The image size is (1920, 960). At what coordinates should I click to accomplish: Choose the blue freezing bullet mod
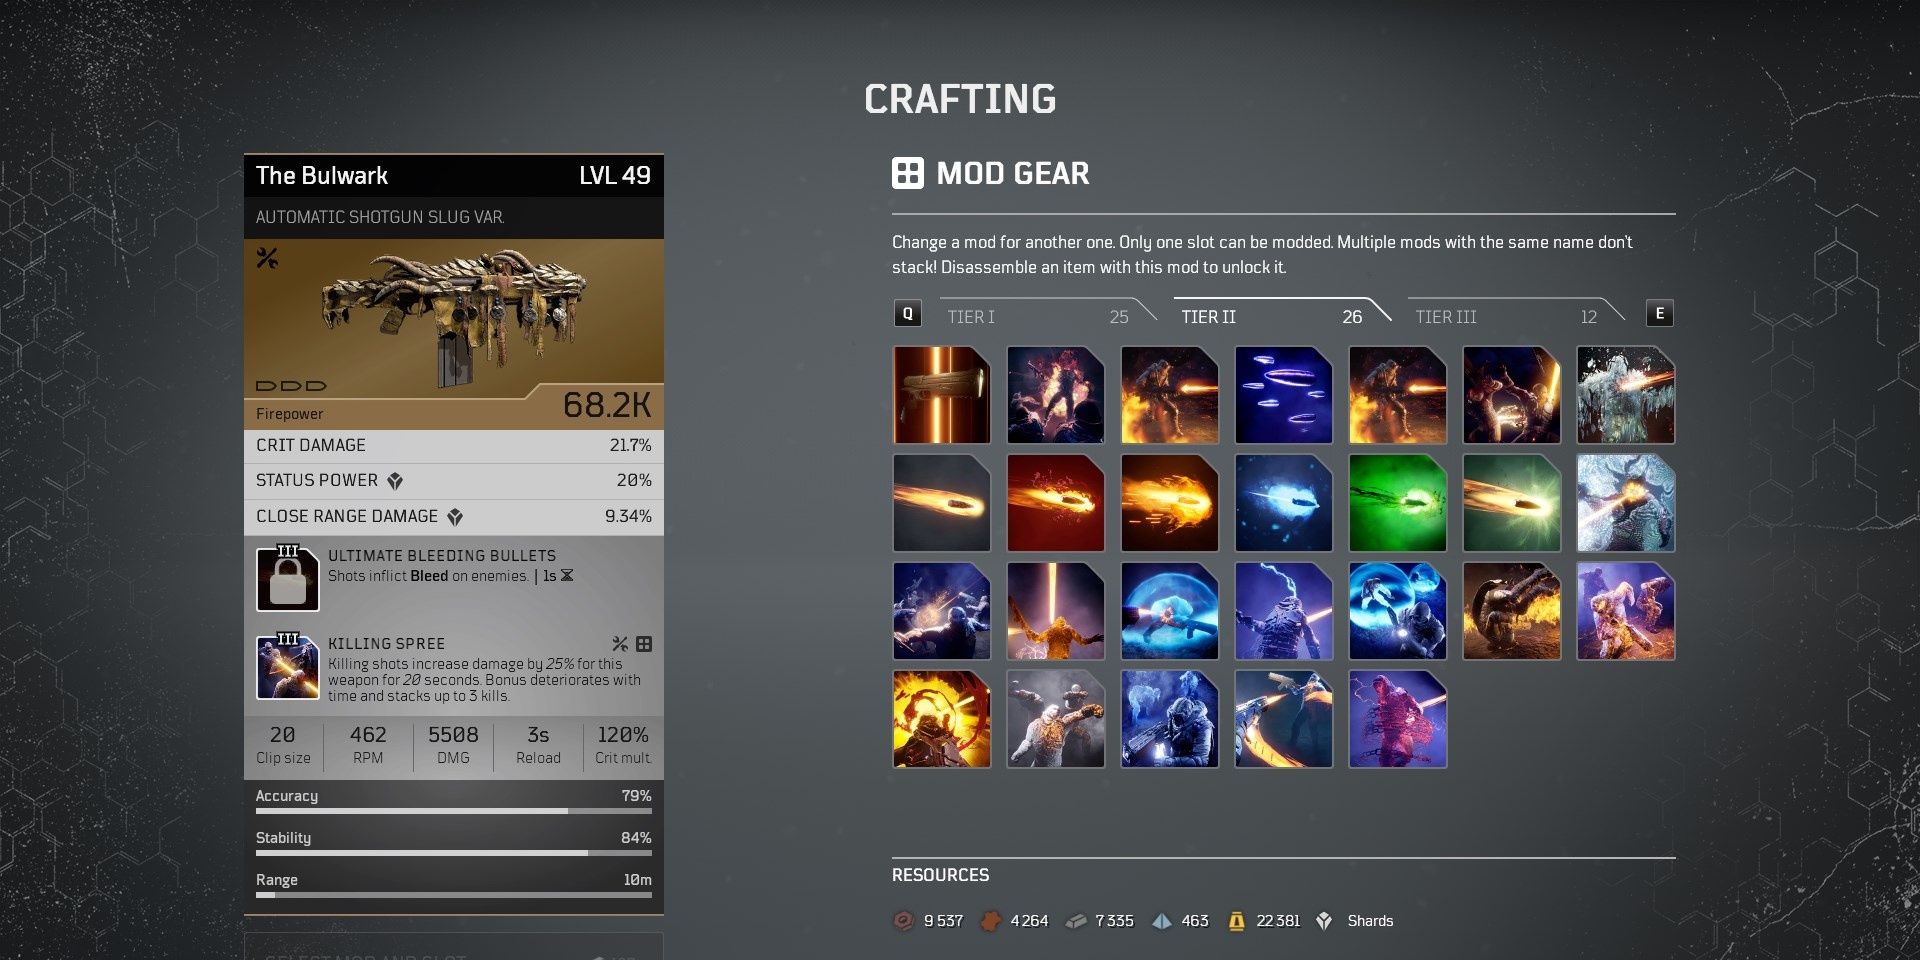pyautogui.click(x=1283, y=503)
